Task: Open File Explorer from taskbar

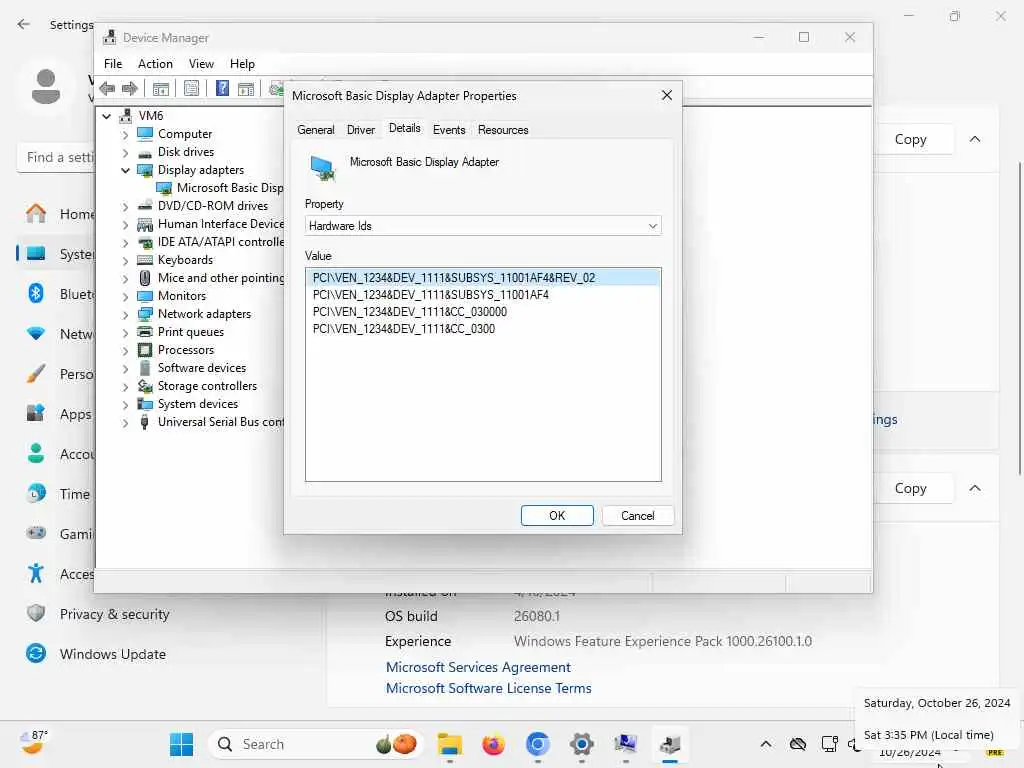Action: tap(450, 744)
